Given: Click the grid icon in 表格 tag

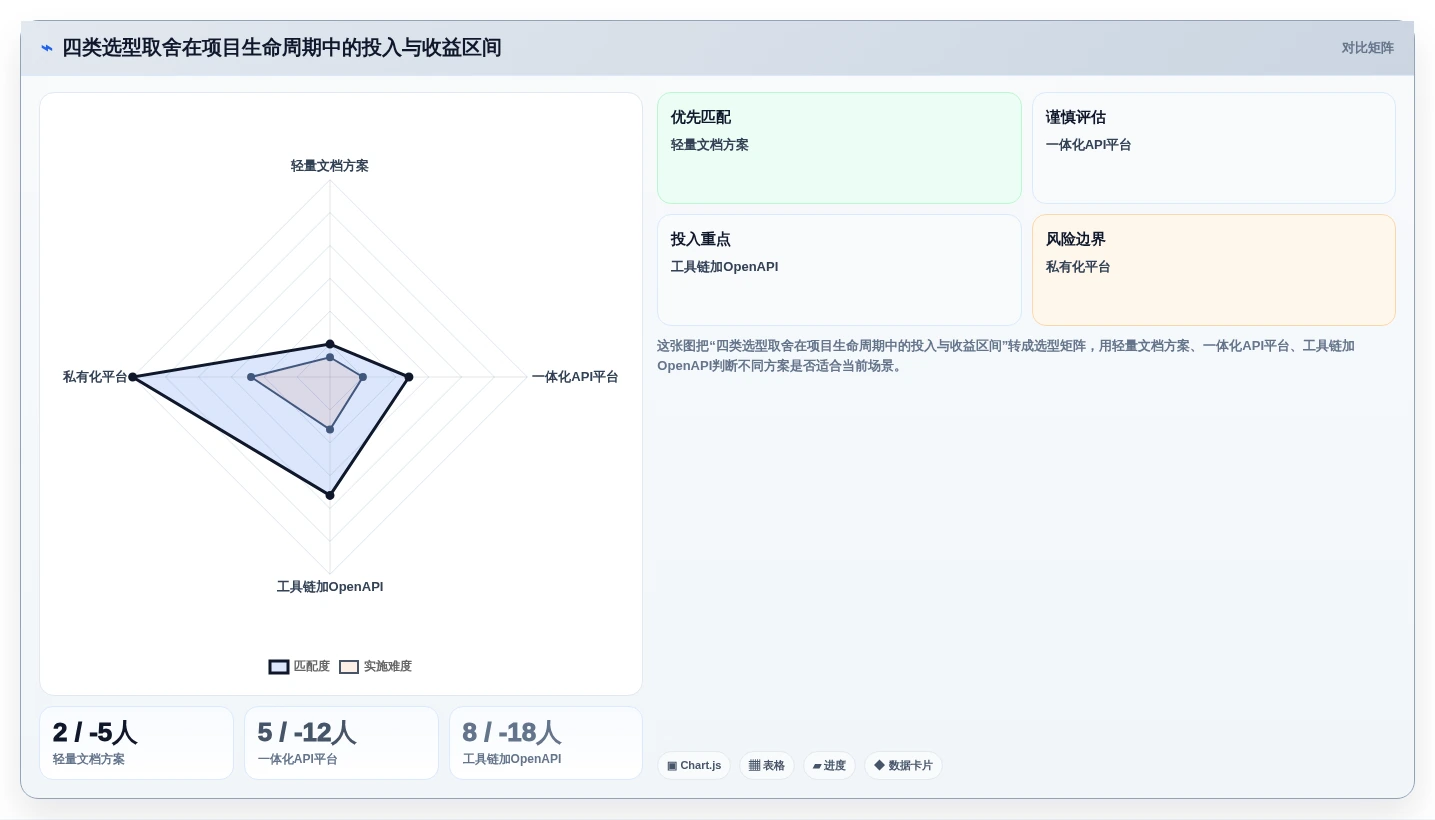Looking at the screenshot, I should click(x=754, y=766).
